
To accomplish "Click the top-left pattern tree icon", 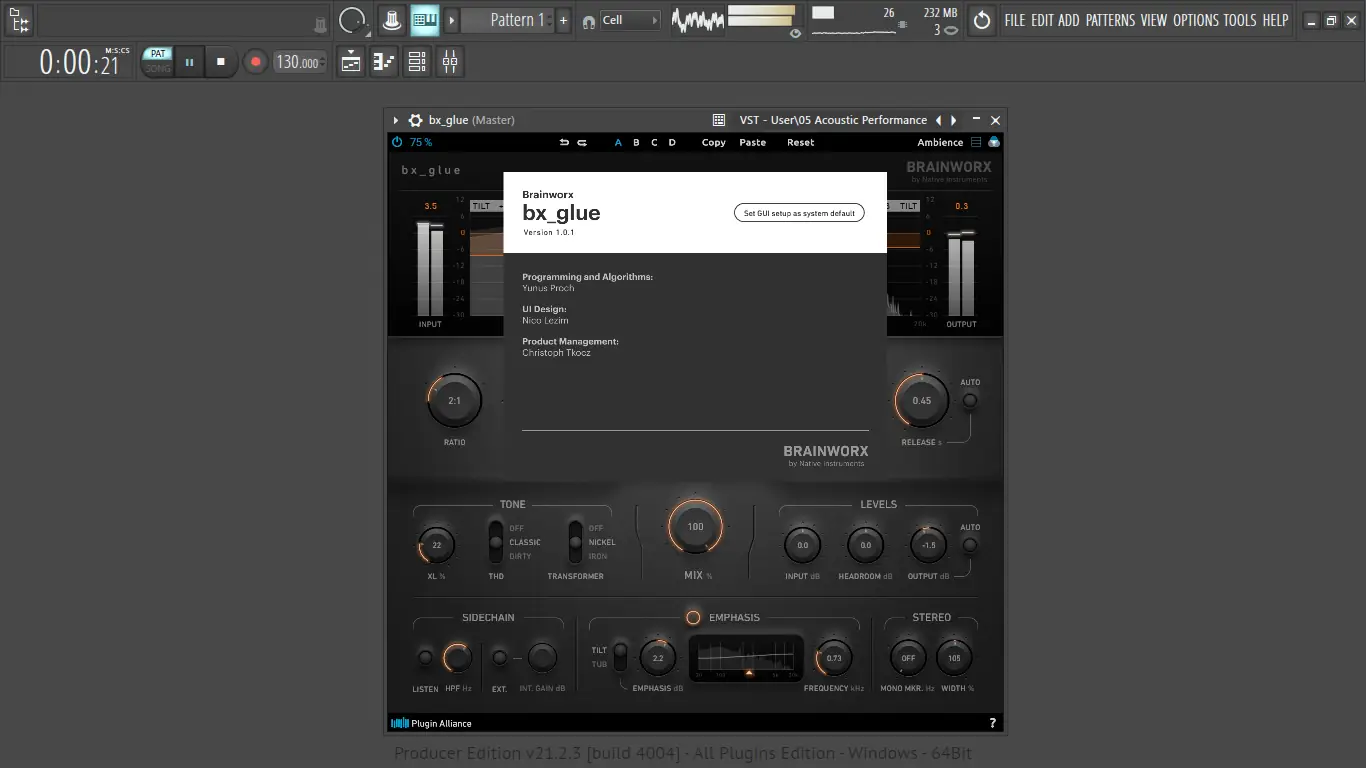I will (19, 19).
